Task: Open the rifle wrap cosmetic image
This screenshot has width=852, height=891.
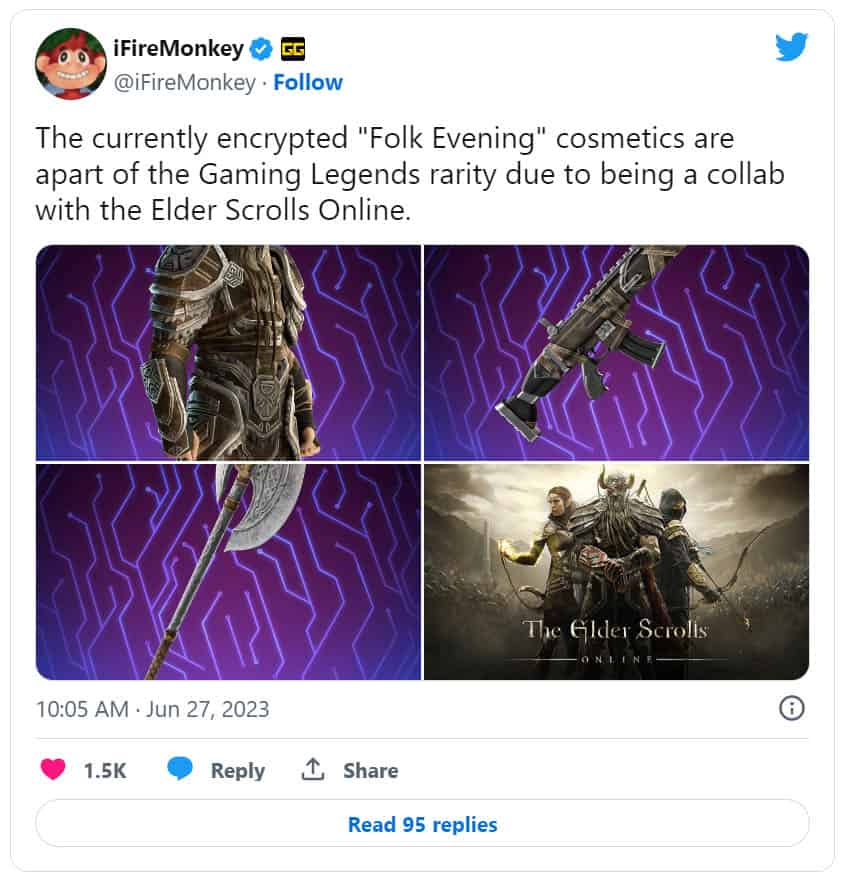Action: pos(616,353)
